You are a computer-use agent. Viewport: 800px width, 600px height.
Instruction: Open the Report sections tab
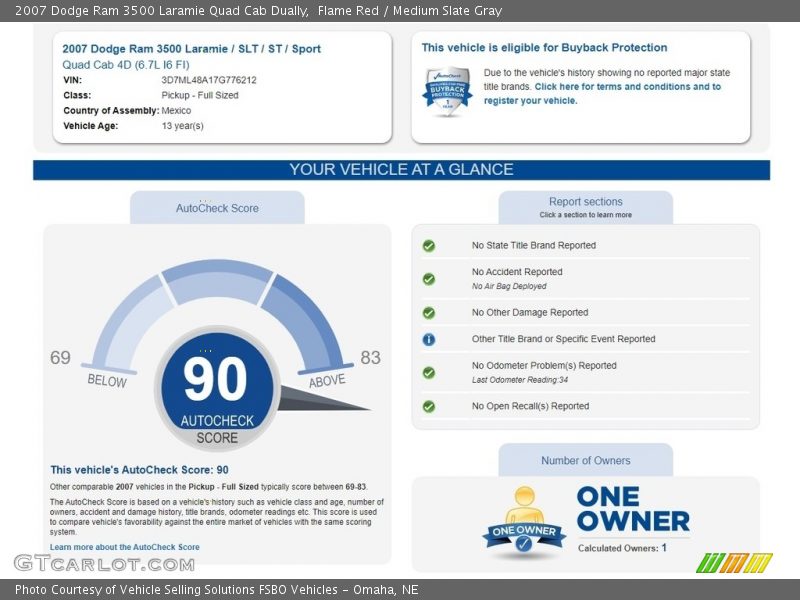585,207
